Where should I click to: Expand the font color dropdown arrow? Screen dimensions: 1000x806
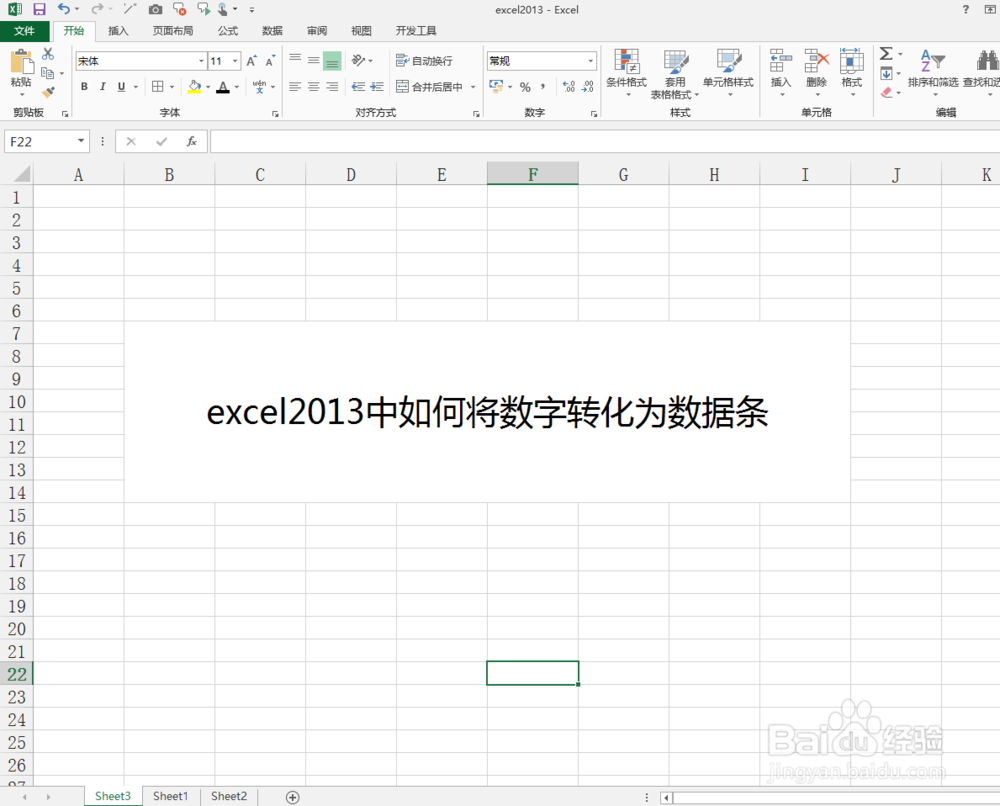(237, 87)
